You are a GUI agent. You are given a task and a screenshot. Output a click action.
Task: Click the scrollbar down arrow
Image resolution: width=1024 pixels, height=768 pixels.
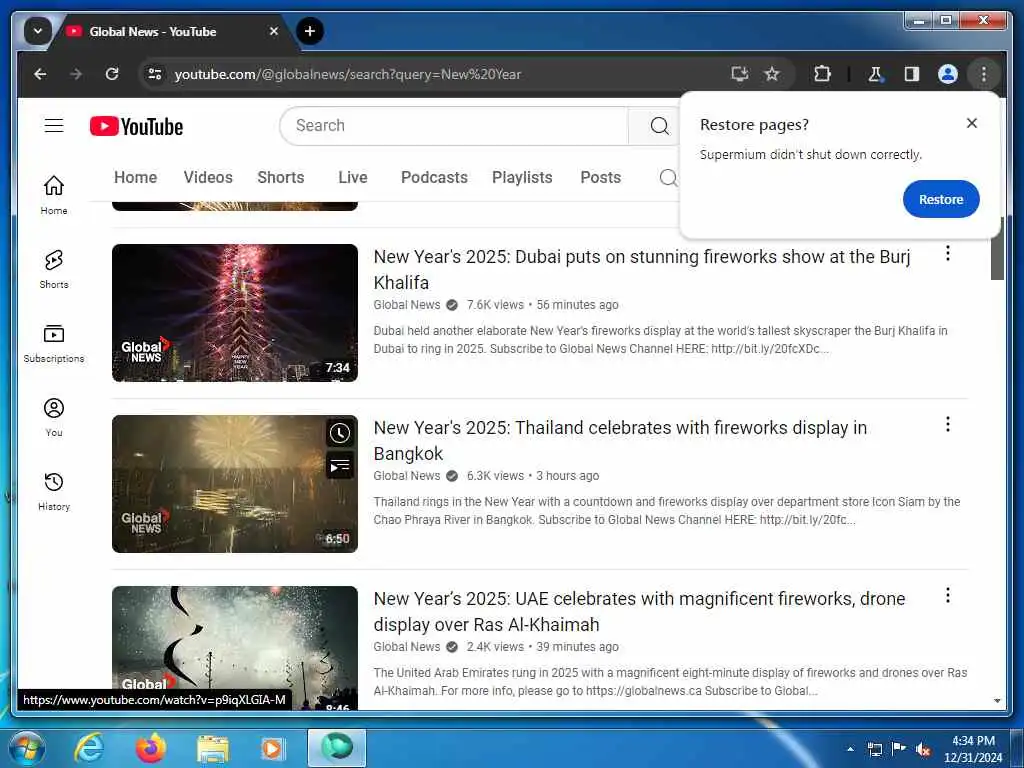(x=997, y=701)
